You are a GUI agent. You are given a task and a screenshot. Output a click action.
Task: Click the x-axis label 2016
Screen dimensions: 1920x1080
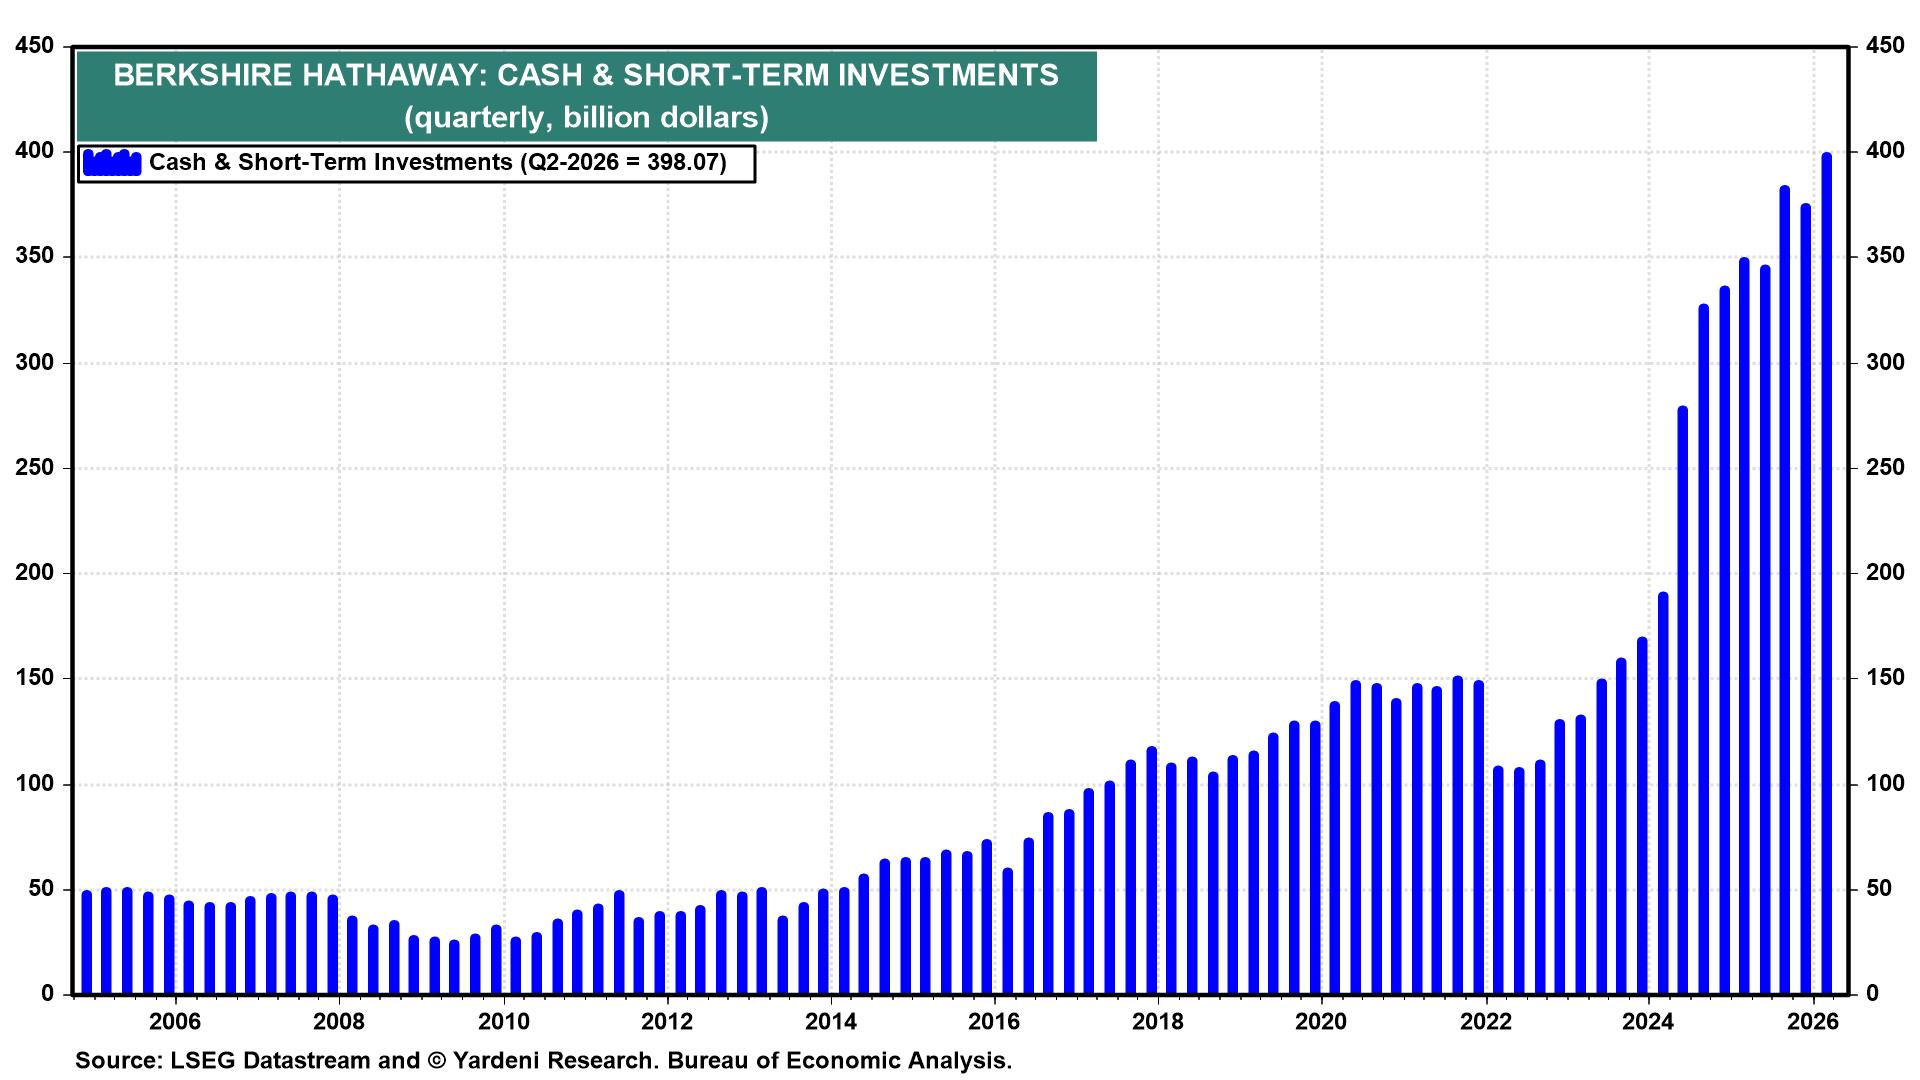tap(994, 1021)
